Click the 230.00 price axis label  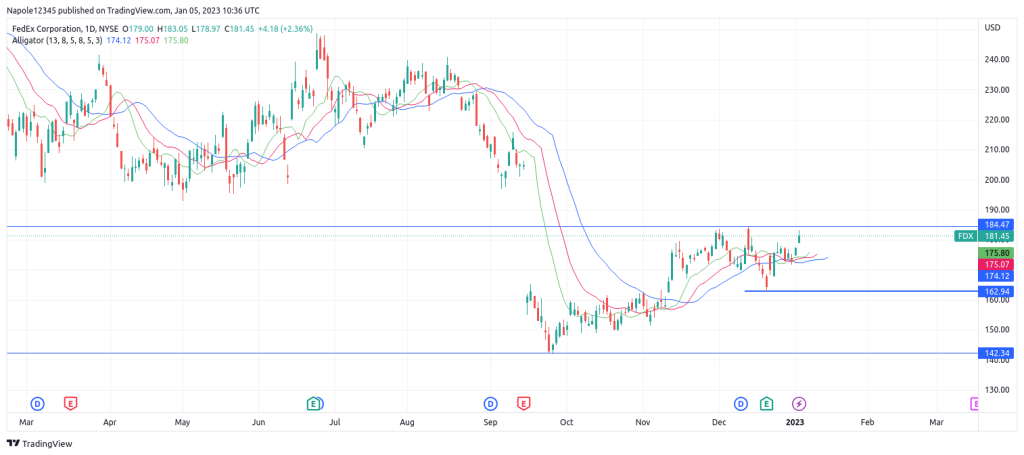(996, 89)
